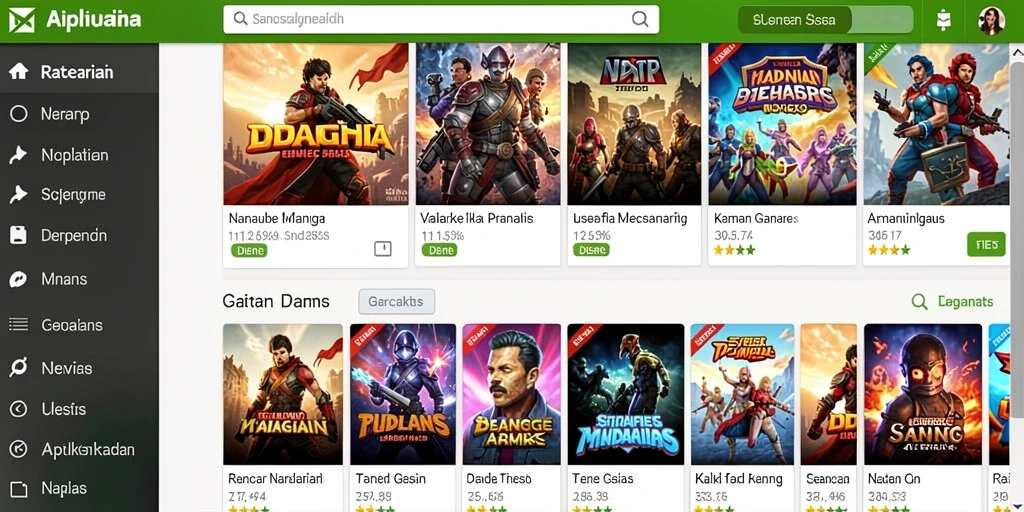Viewport: 1024px width, 512px height.
Task: Click the clock icon beside Ulesfis
Action: click(x=18, y=409)
